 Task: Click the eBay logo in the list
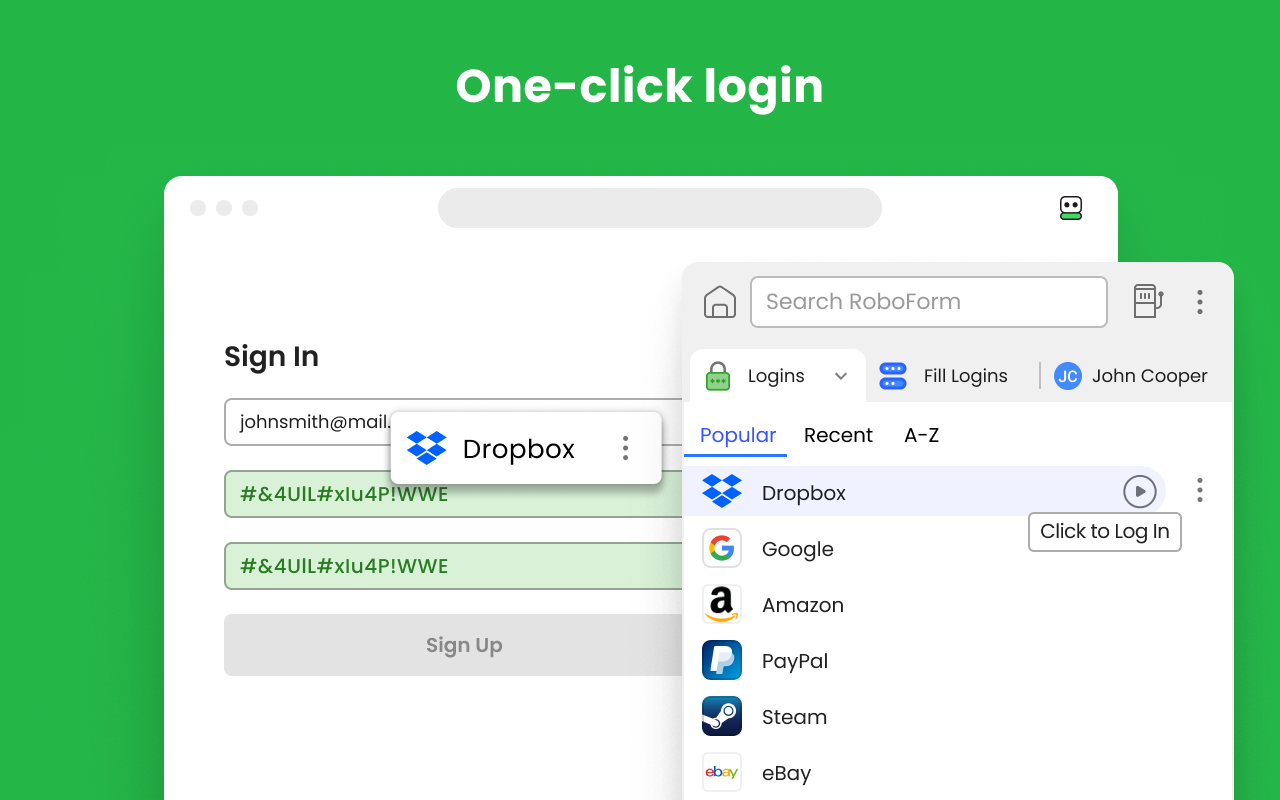point(722,772)
